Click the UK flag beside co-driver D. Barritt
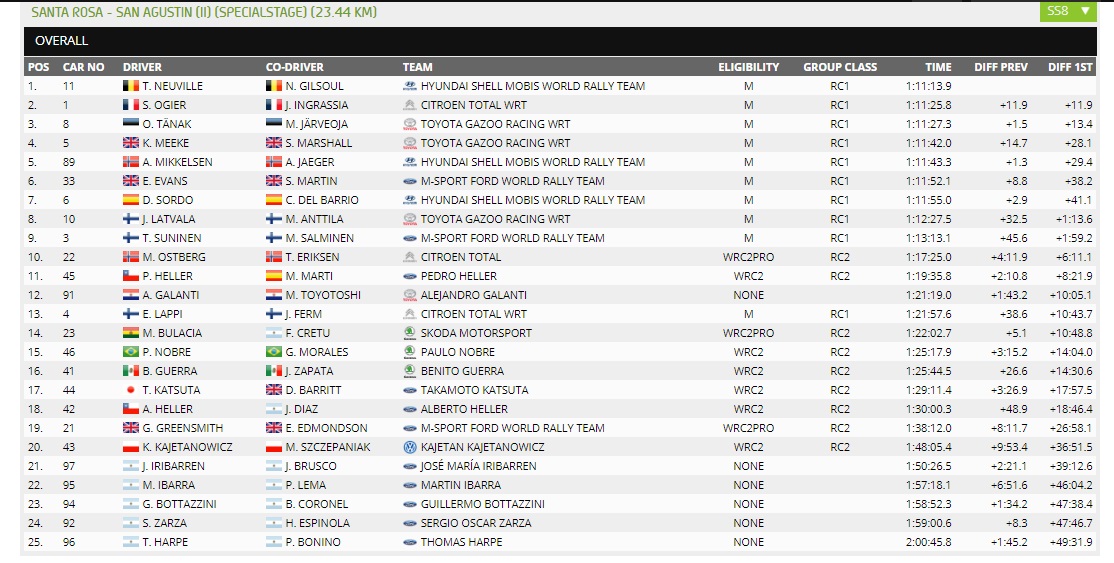 pos(274,390)
